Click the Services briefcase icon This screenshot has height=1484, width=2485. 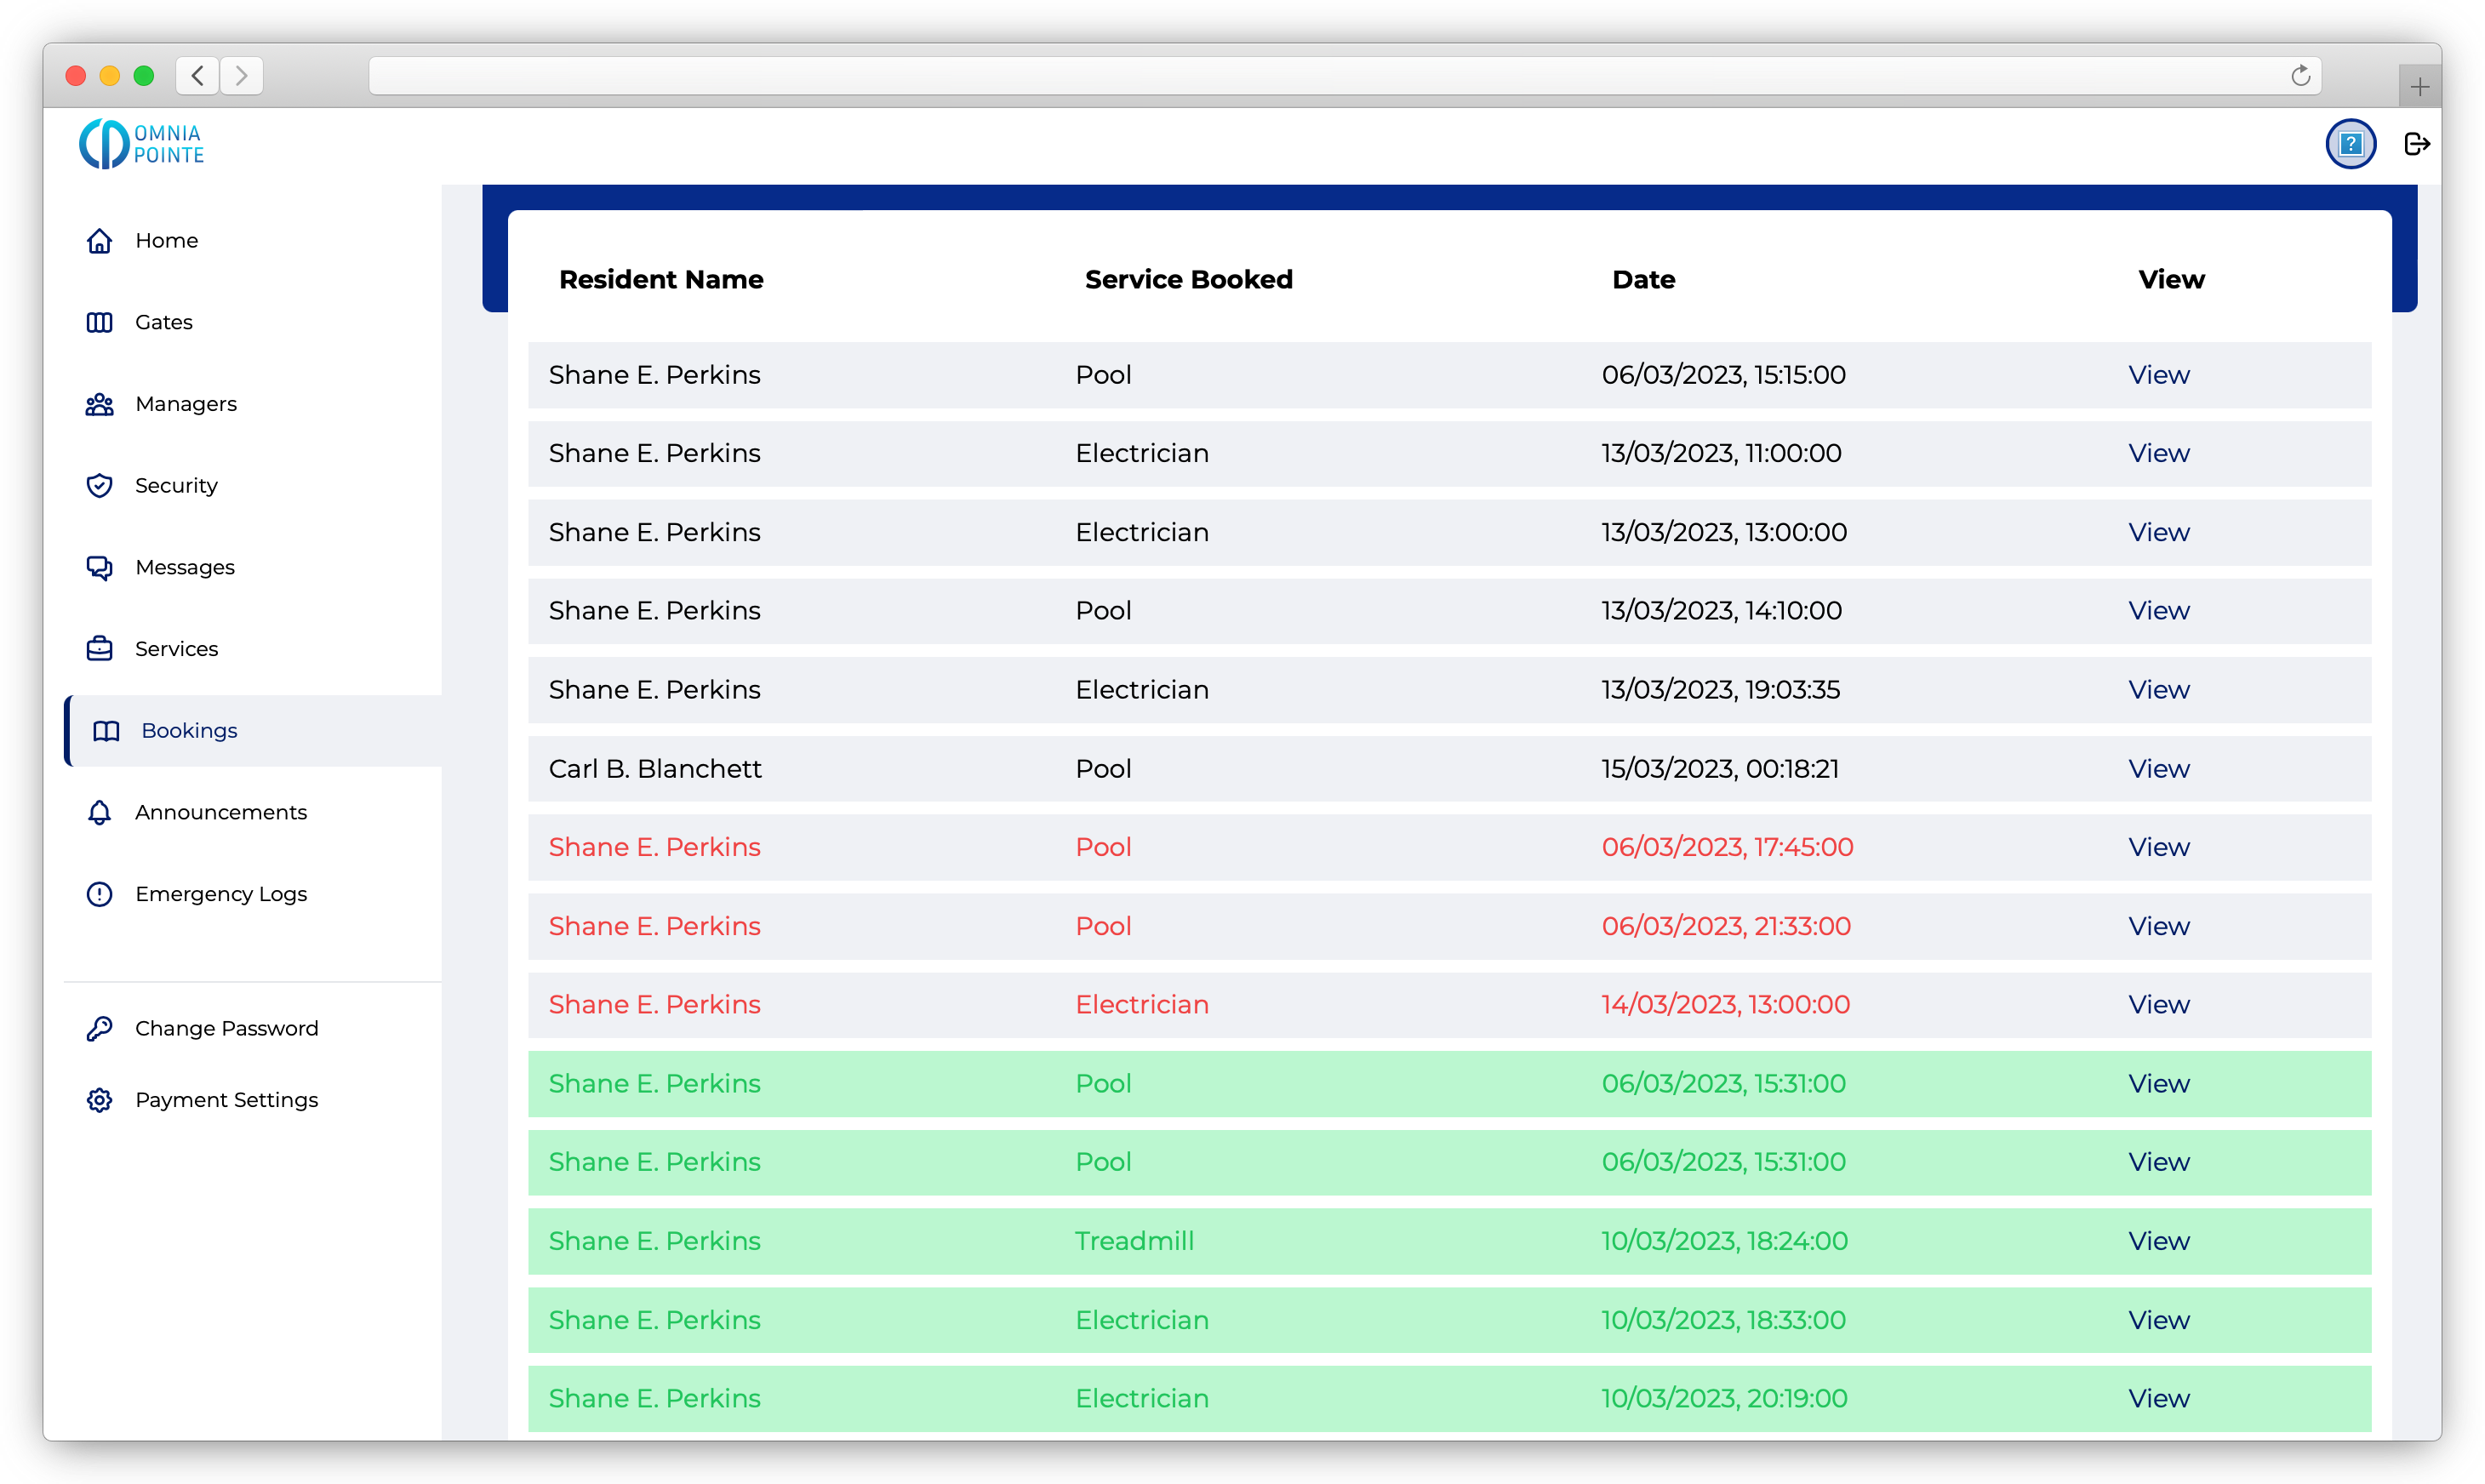click(99, 649)
